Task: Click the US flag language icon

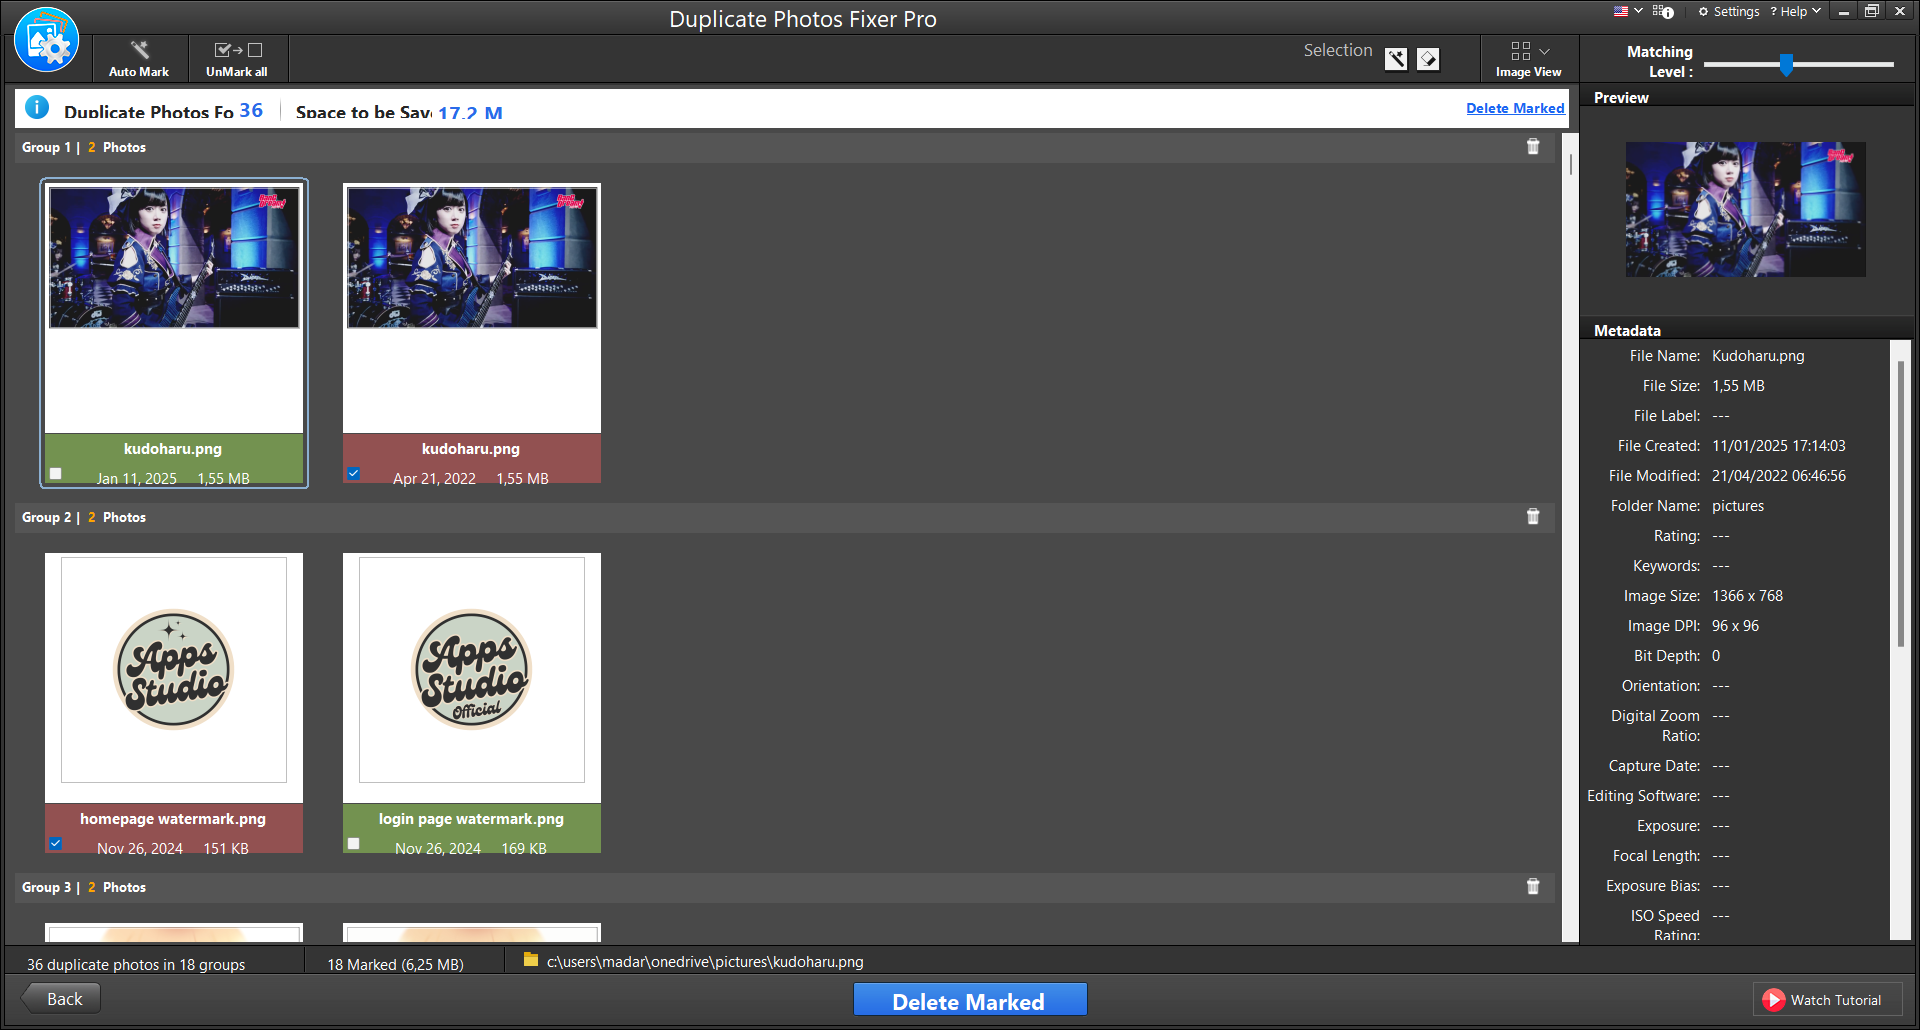Action: 1621,11
